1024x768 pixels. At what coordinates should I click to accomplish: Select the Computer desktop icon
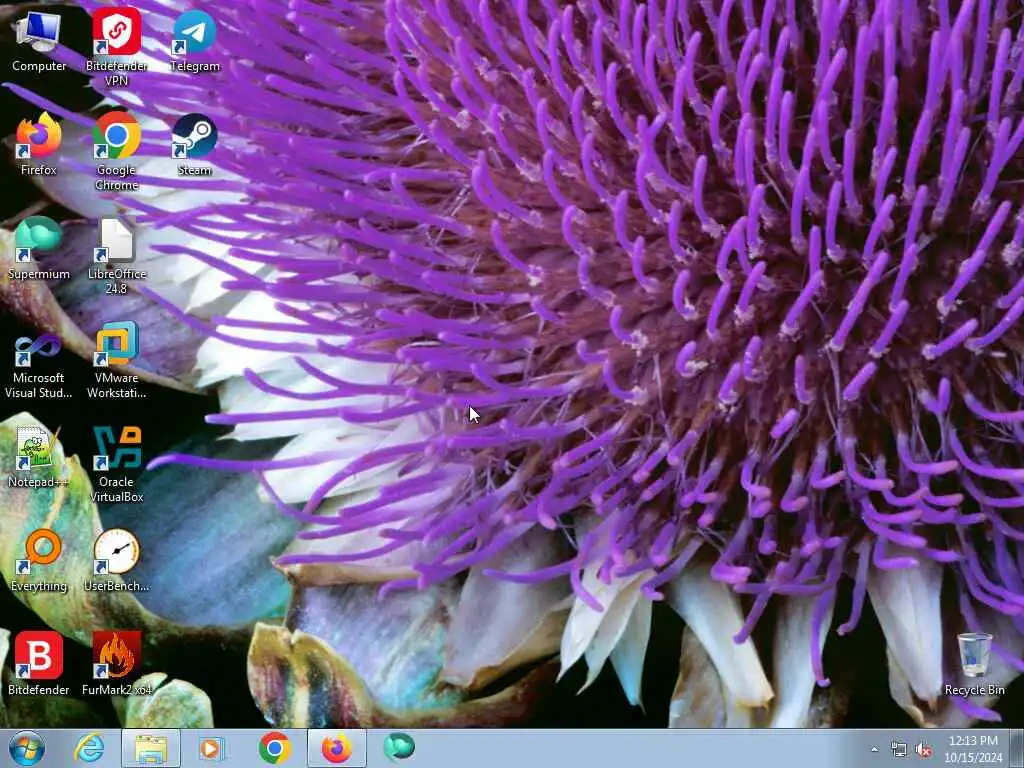pyautogui.click(x=39, y=41)
